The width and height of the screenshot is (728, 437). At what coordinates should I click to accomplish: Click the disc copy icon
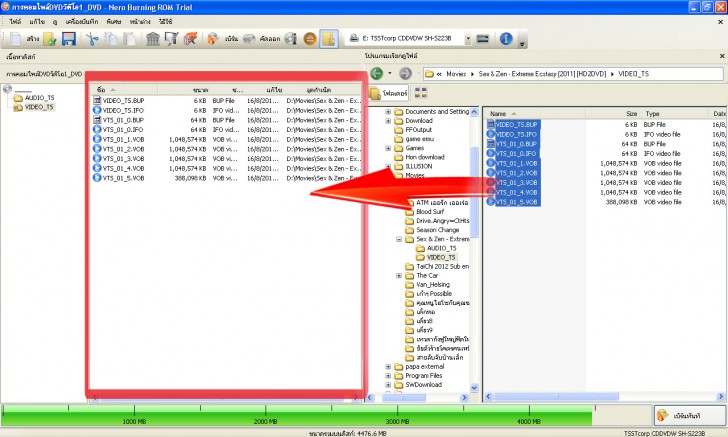coord(249,39)
